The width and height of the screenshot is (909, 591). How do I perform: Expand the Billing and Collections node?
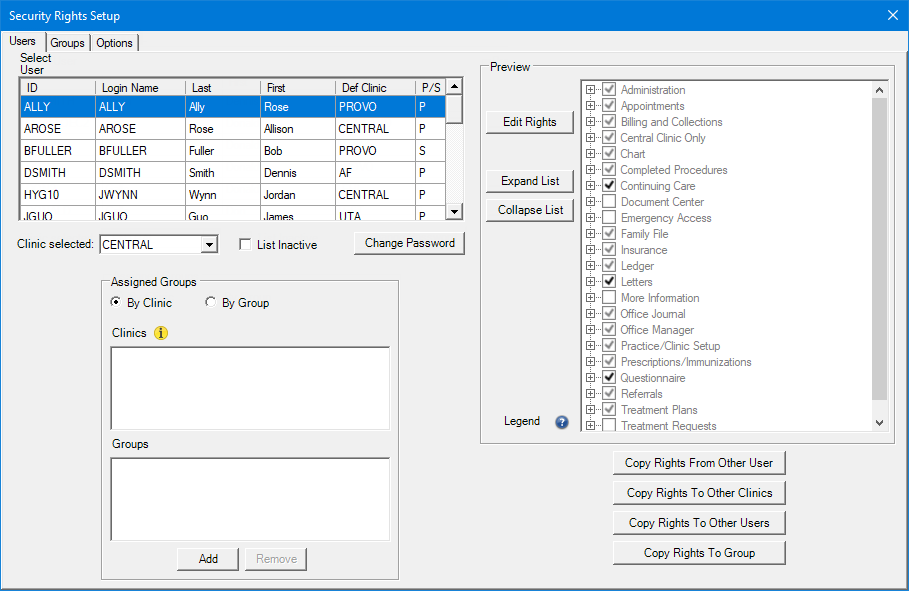590,122
